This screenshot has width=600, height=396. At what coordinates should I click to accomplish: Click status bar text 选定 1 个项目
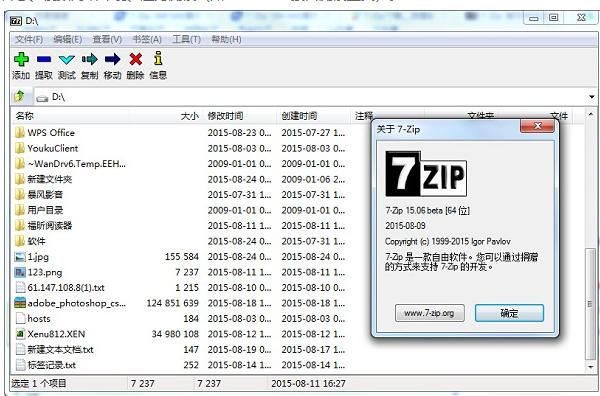click(x=39, y=383)
